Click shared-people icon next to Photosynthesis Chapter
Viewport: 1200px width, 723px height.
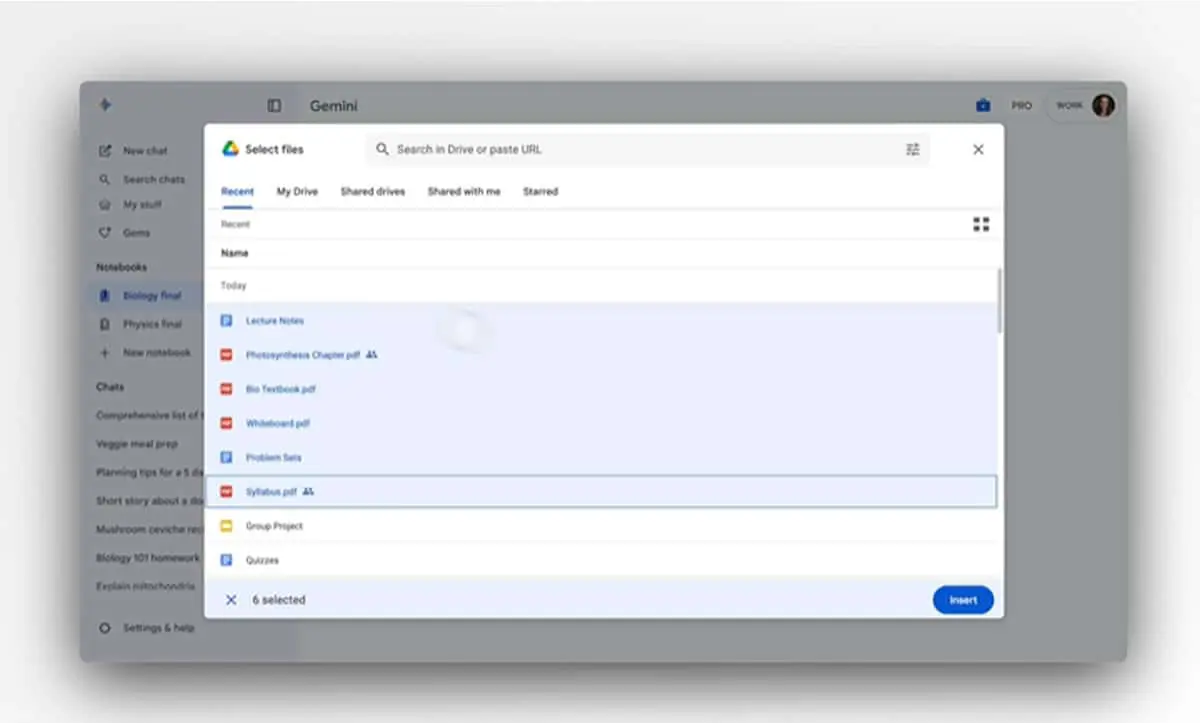372,355
